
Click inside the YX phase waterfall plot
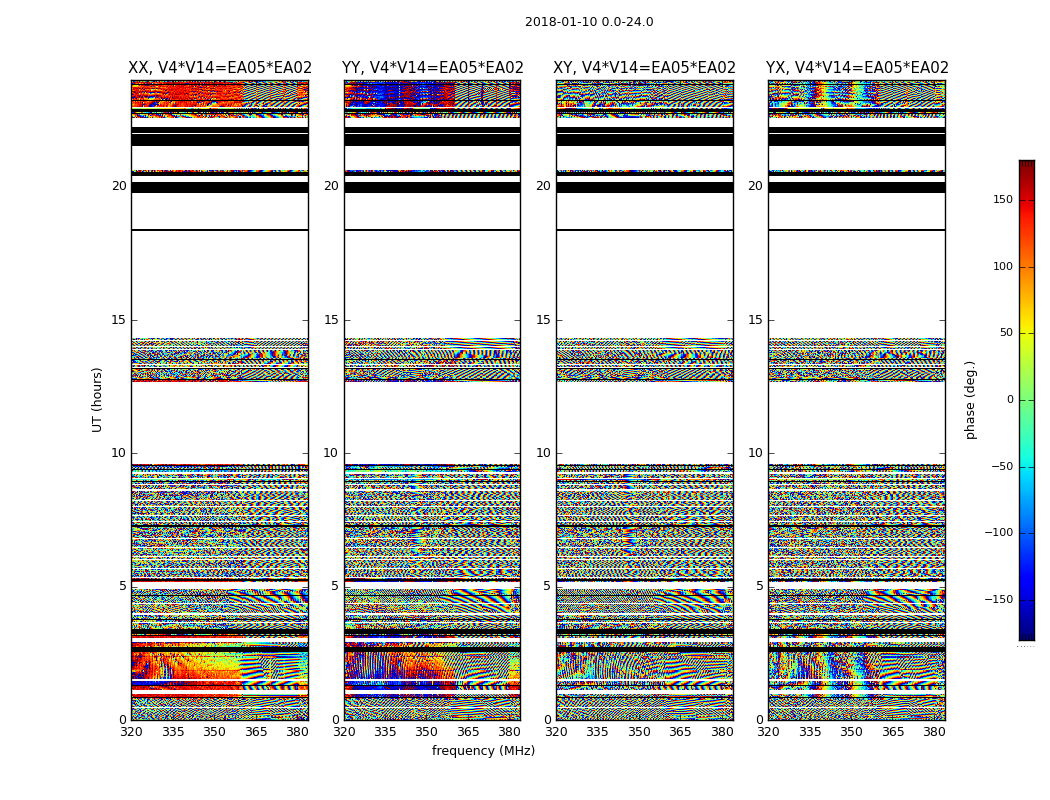857,400
